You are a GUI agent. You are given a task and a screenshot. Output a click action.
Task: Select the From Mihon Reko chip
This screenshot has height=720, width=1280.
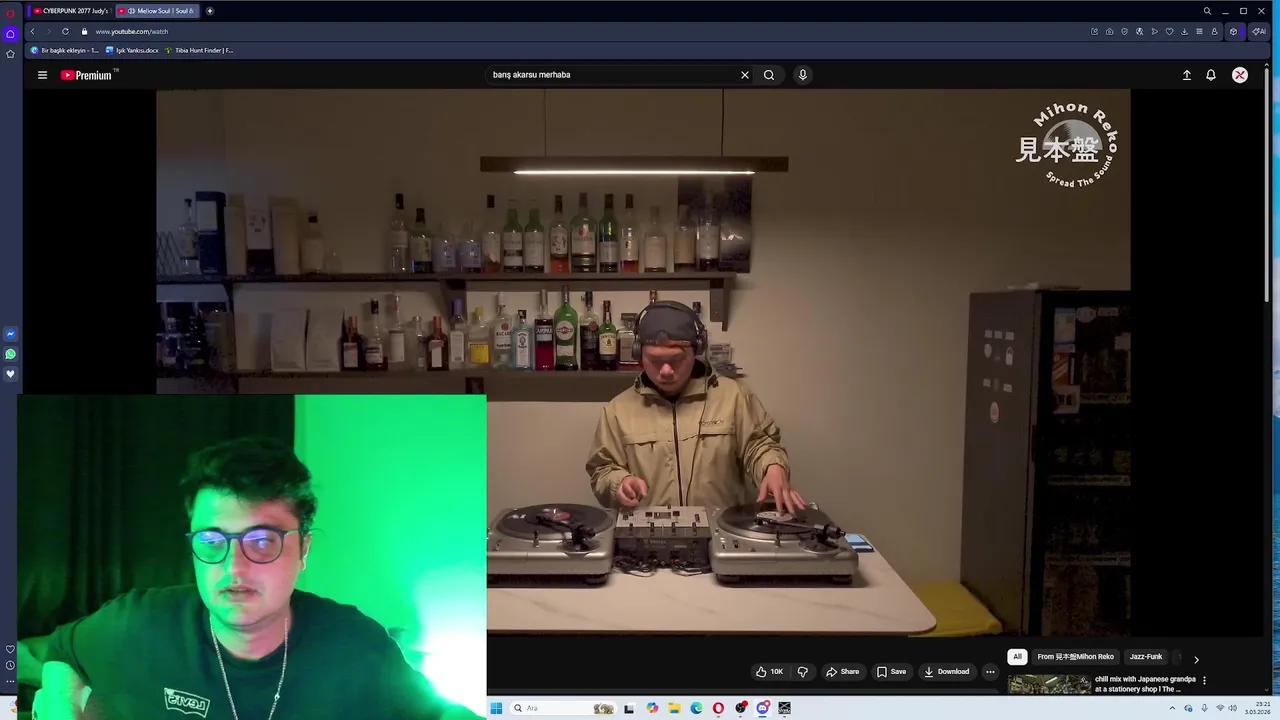tap(1075, 657)
